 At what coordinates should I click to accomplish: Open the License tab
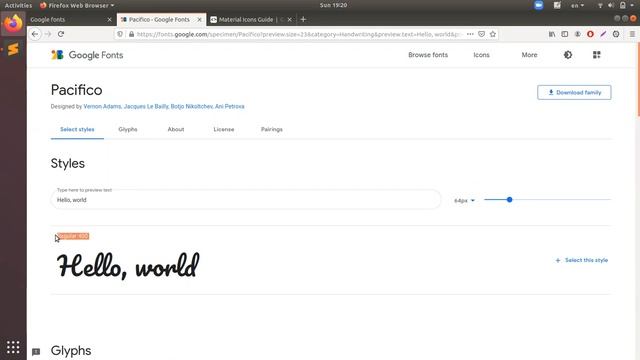tap(224, 129)
